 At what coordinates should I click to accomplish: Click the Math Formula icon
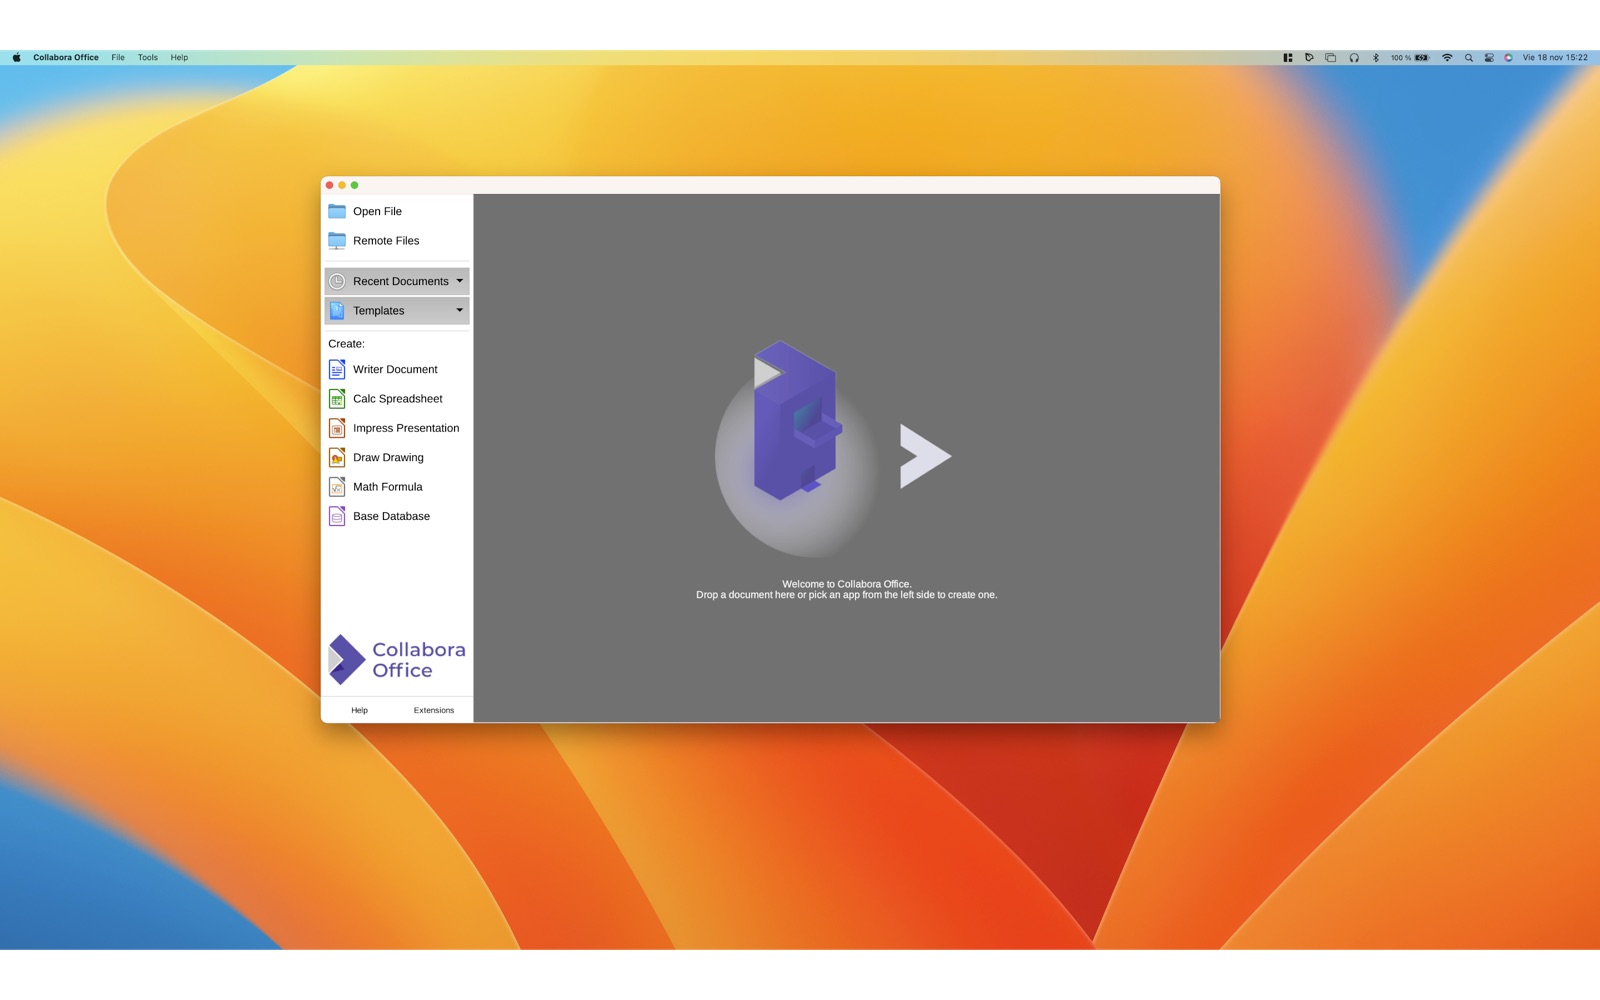[x=337, y=487]
